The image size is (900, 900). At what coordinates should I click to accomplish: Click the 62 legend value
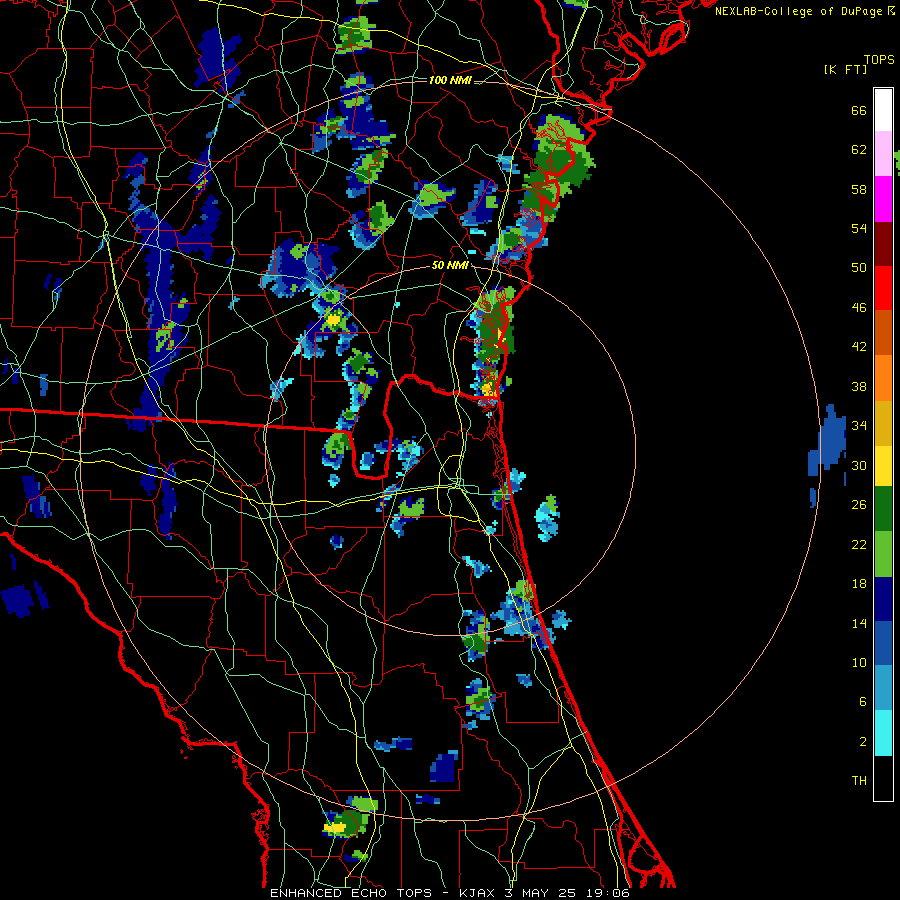coord(859,150)
